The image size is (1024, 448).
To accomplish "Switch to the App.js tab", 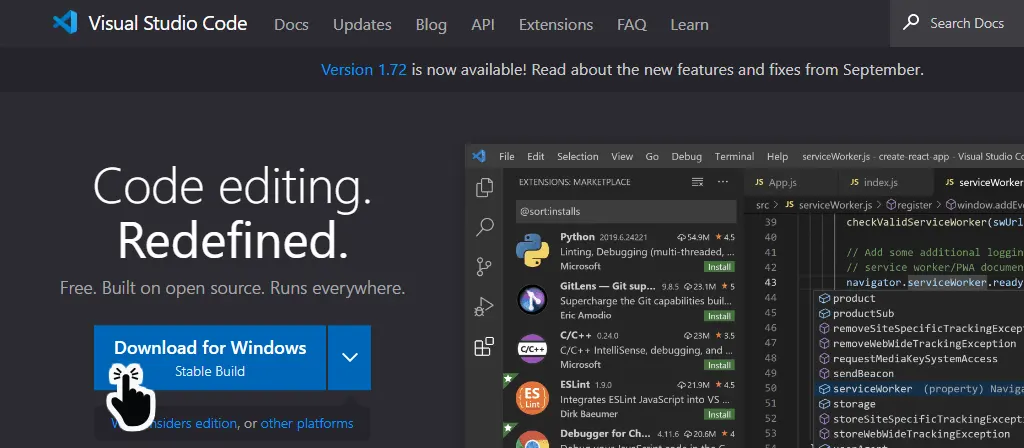I will [x=790, y=182].
